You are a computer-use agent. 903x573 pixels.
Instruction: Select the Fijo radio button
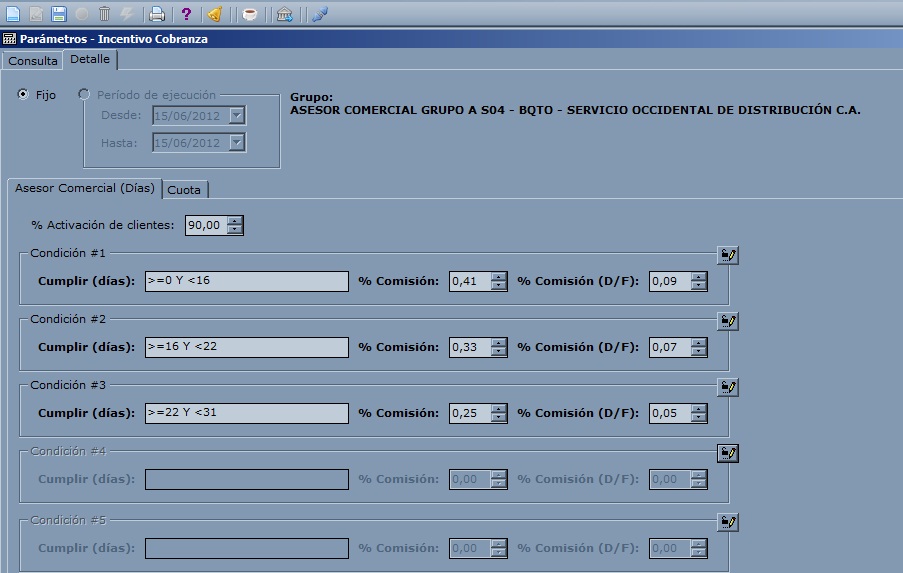point(24,95)
